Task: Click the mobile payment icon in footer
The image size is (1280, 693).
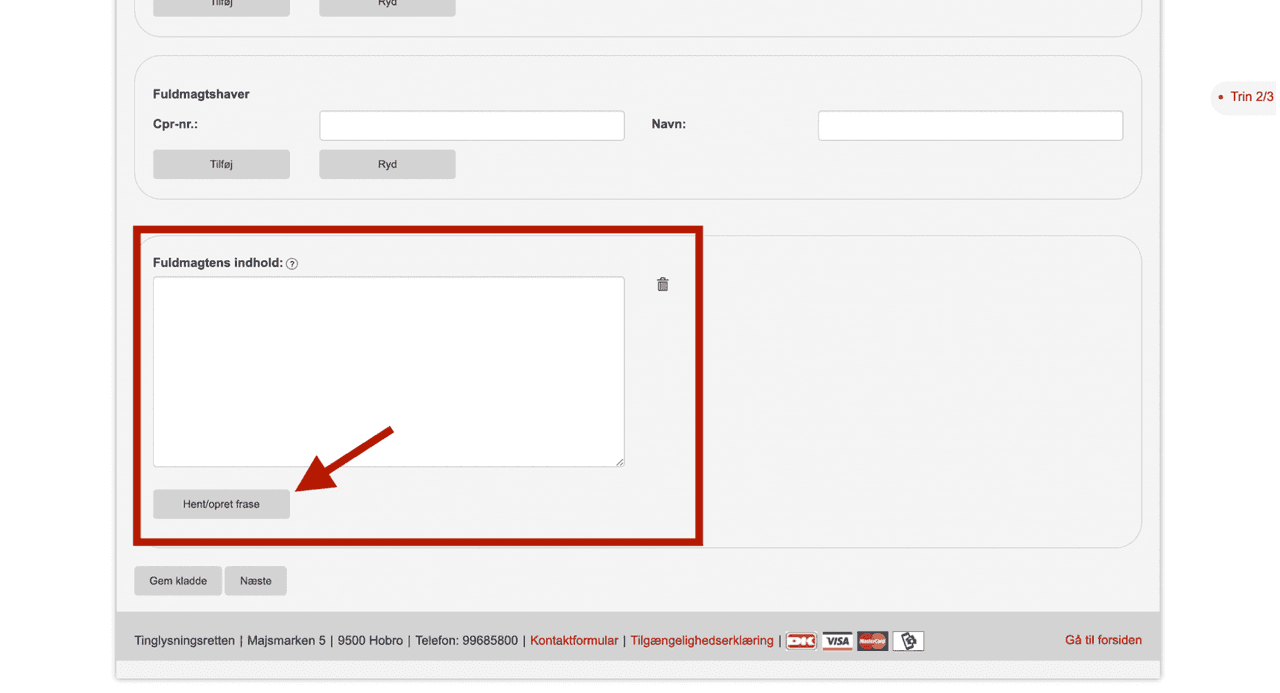Action: click(x=908, y=641)
